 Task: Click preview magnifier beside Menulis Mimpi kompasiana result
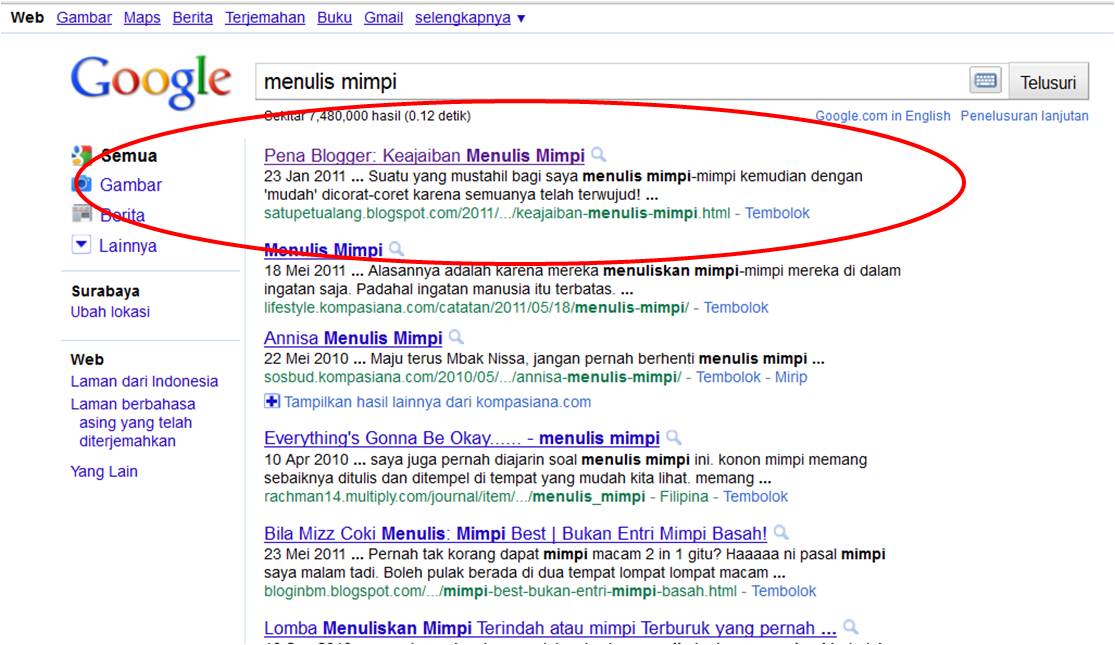(397, 249)
